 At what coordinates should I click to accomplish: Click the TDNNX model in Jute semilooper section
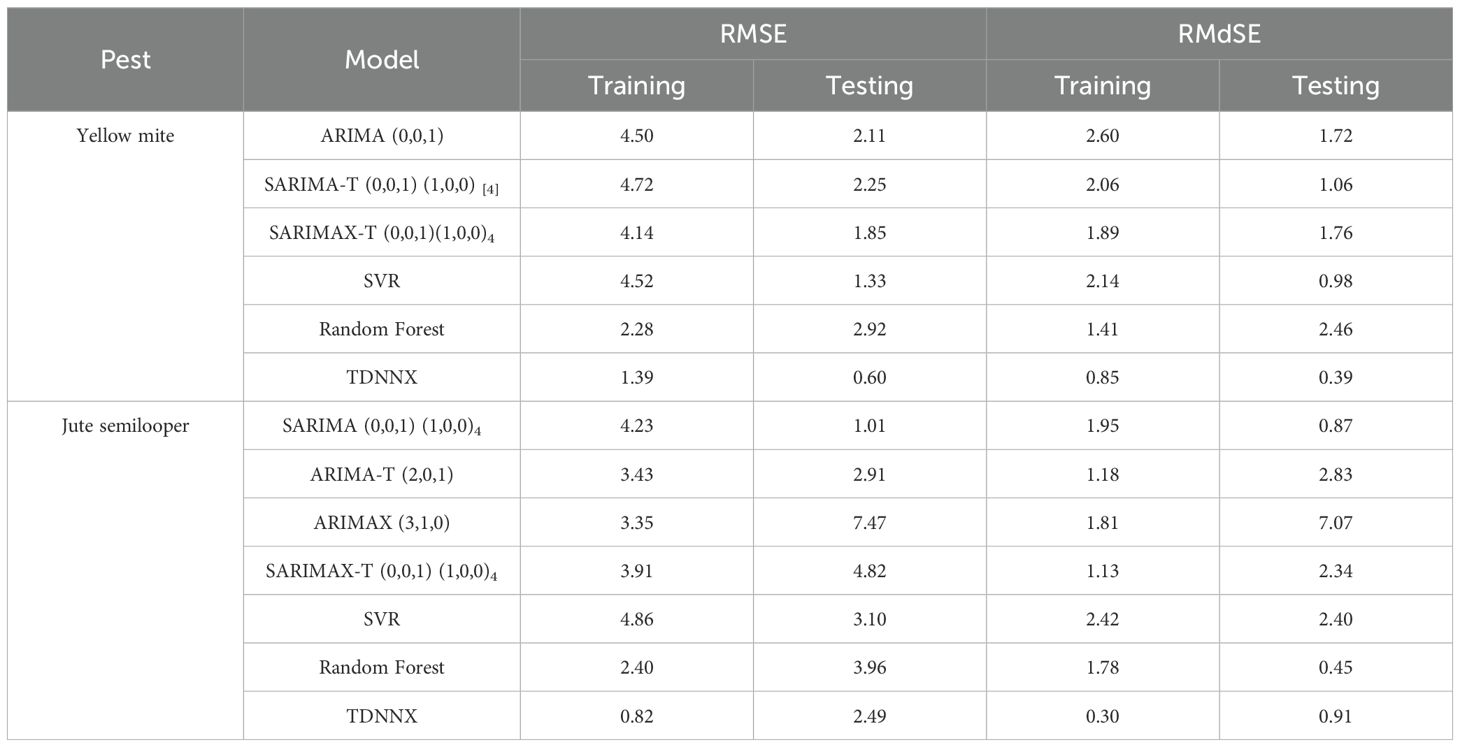381,716
